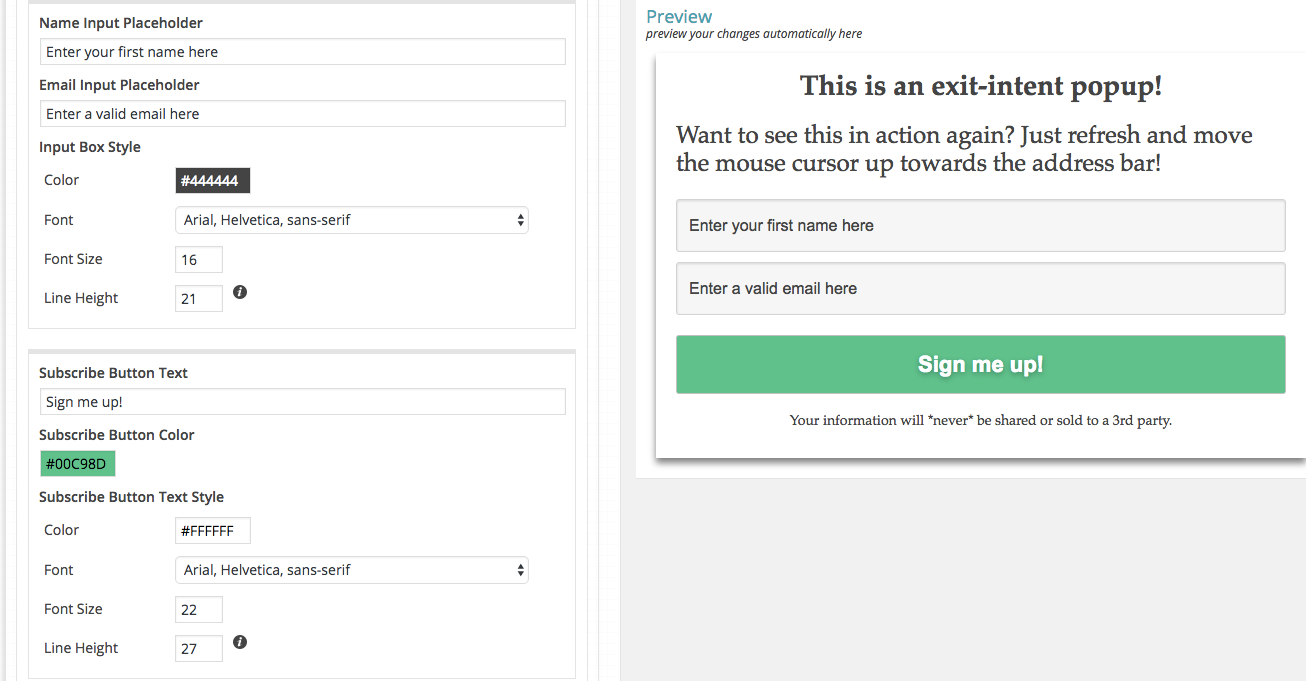This screenshot has width=1306, height=681.
Task: Click the Name Input Placeholder field
Action: [302, 52]
